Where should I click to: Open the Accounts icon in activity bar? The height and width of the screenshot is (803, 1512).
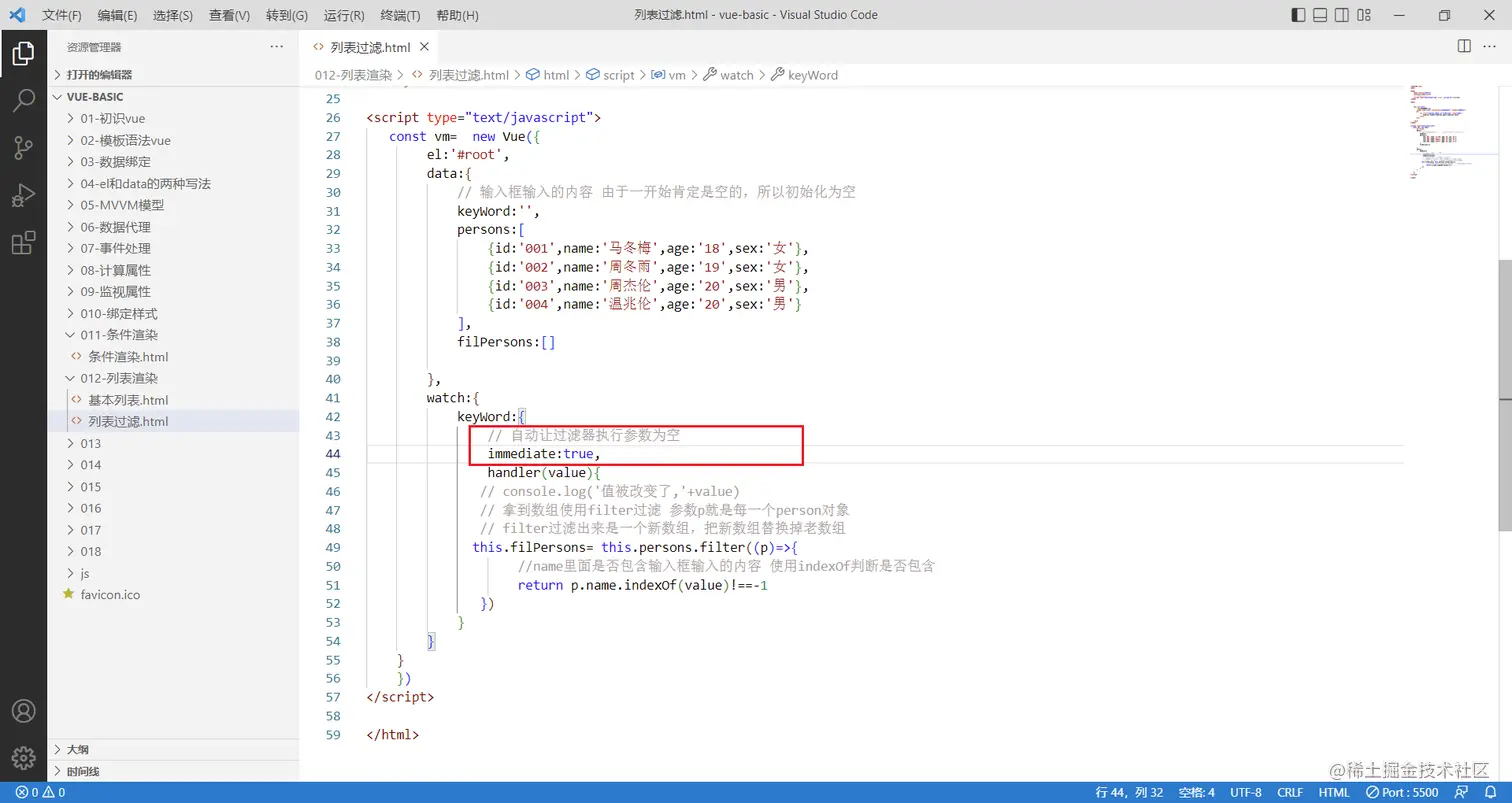coord(23,711)
